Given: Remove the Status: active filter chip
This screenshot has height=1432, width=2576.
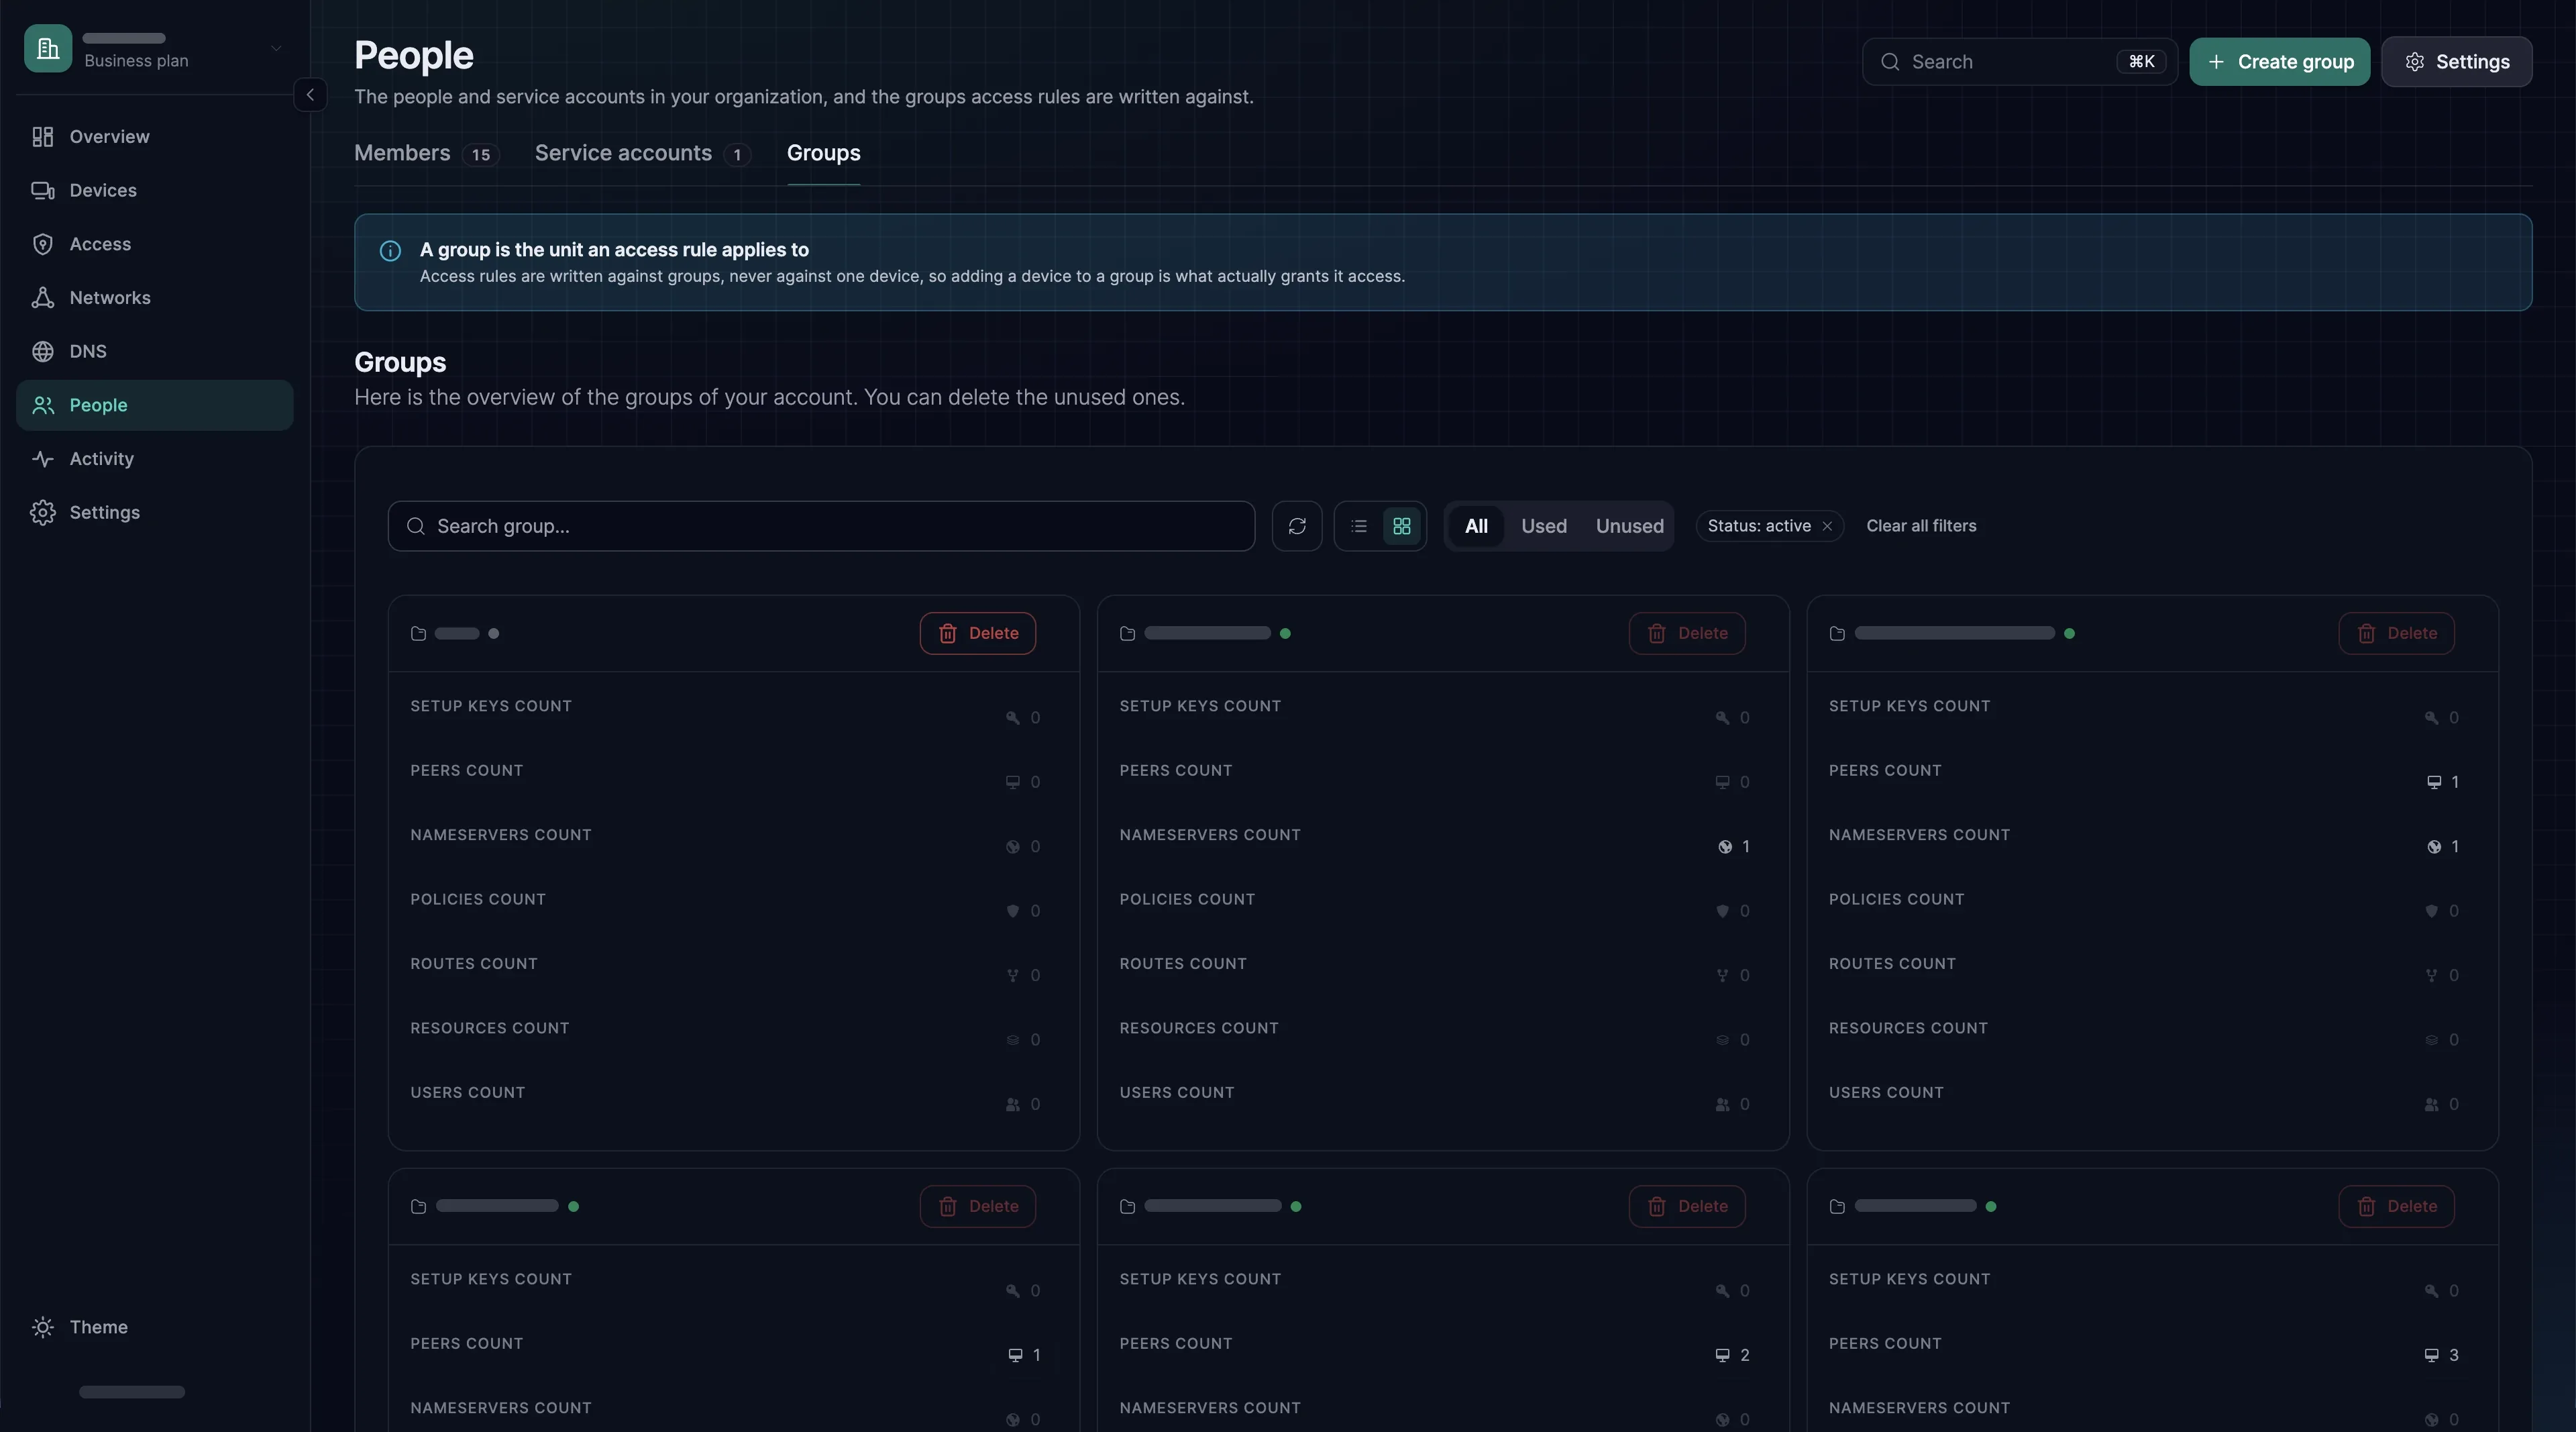Looking at the screenshot, I should point(1827,526).
